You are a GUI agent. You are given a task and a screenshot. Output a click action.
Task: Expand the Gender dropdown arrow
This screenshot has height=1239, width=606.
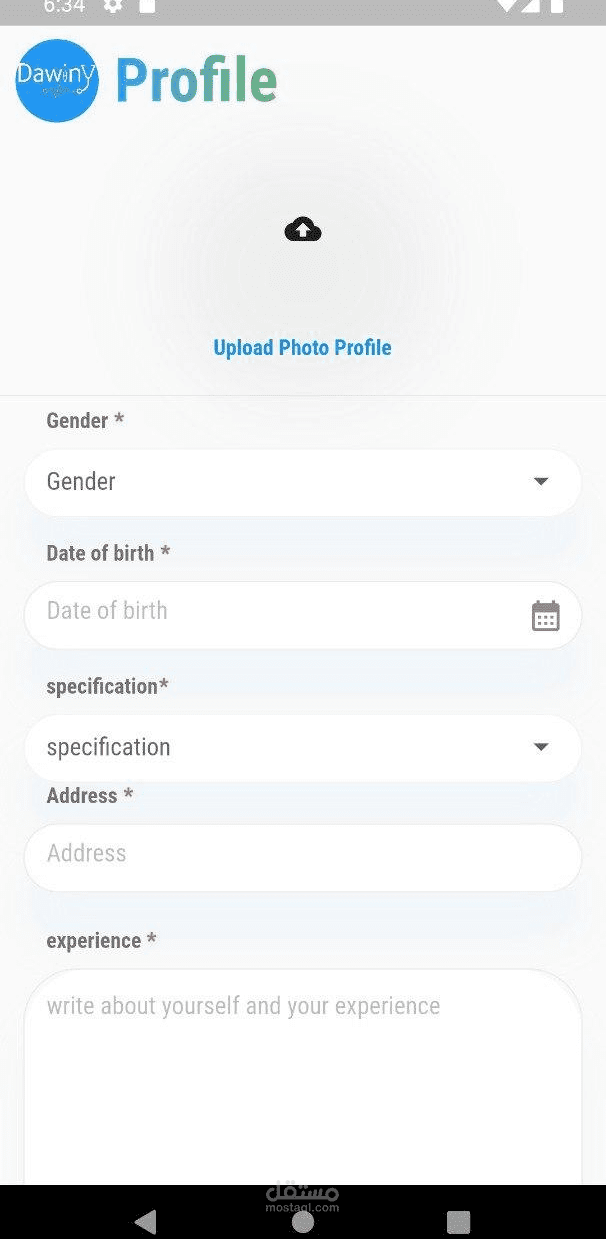[541, 482]
